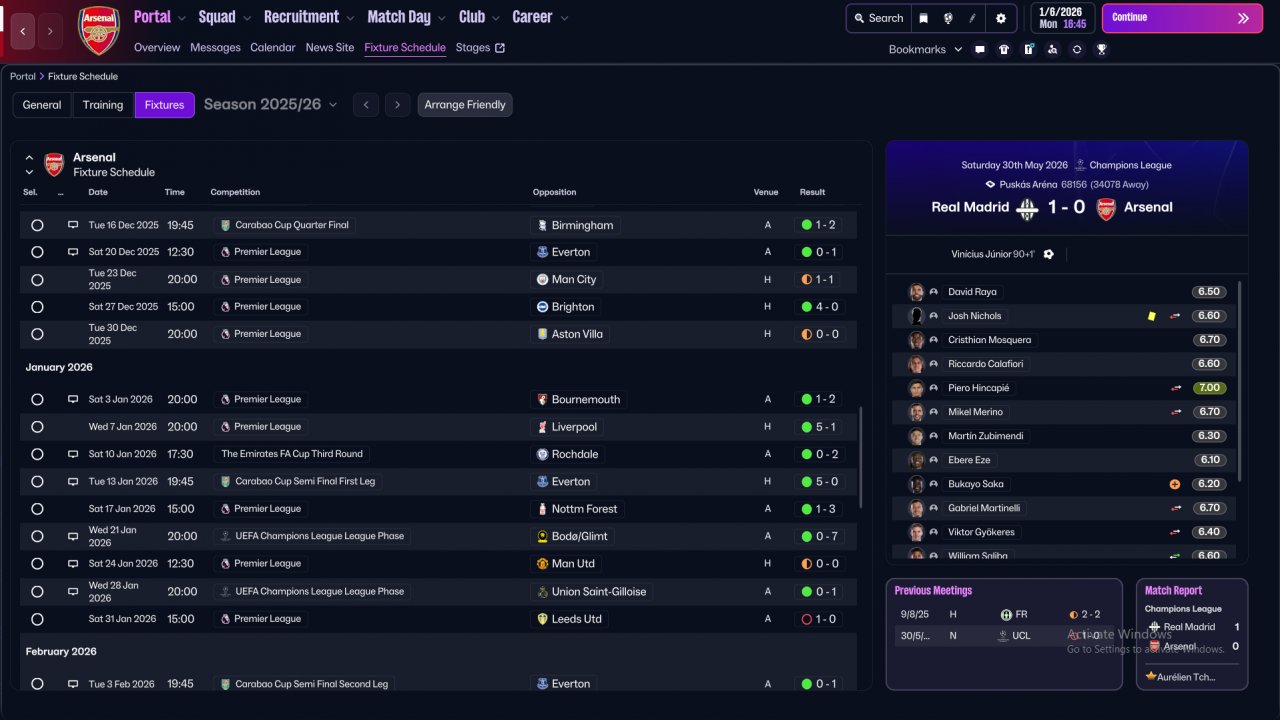Select the Liverpool fixture radio button
This screenshot has width=1280, height=720.
[x=37, y=427]
